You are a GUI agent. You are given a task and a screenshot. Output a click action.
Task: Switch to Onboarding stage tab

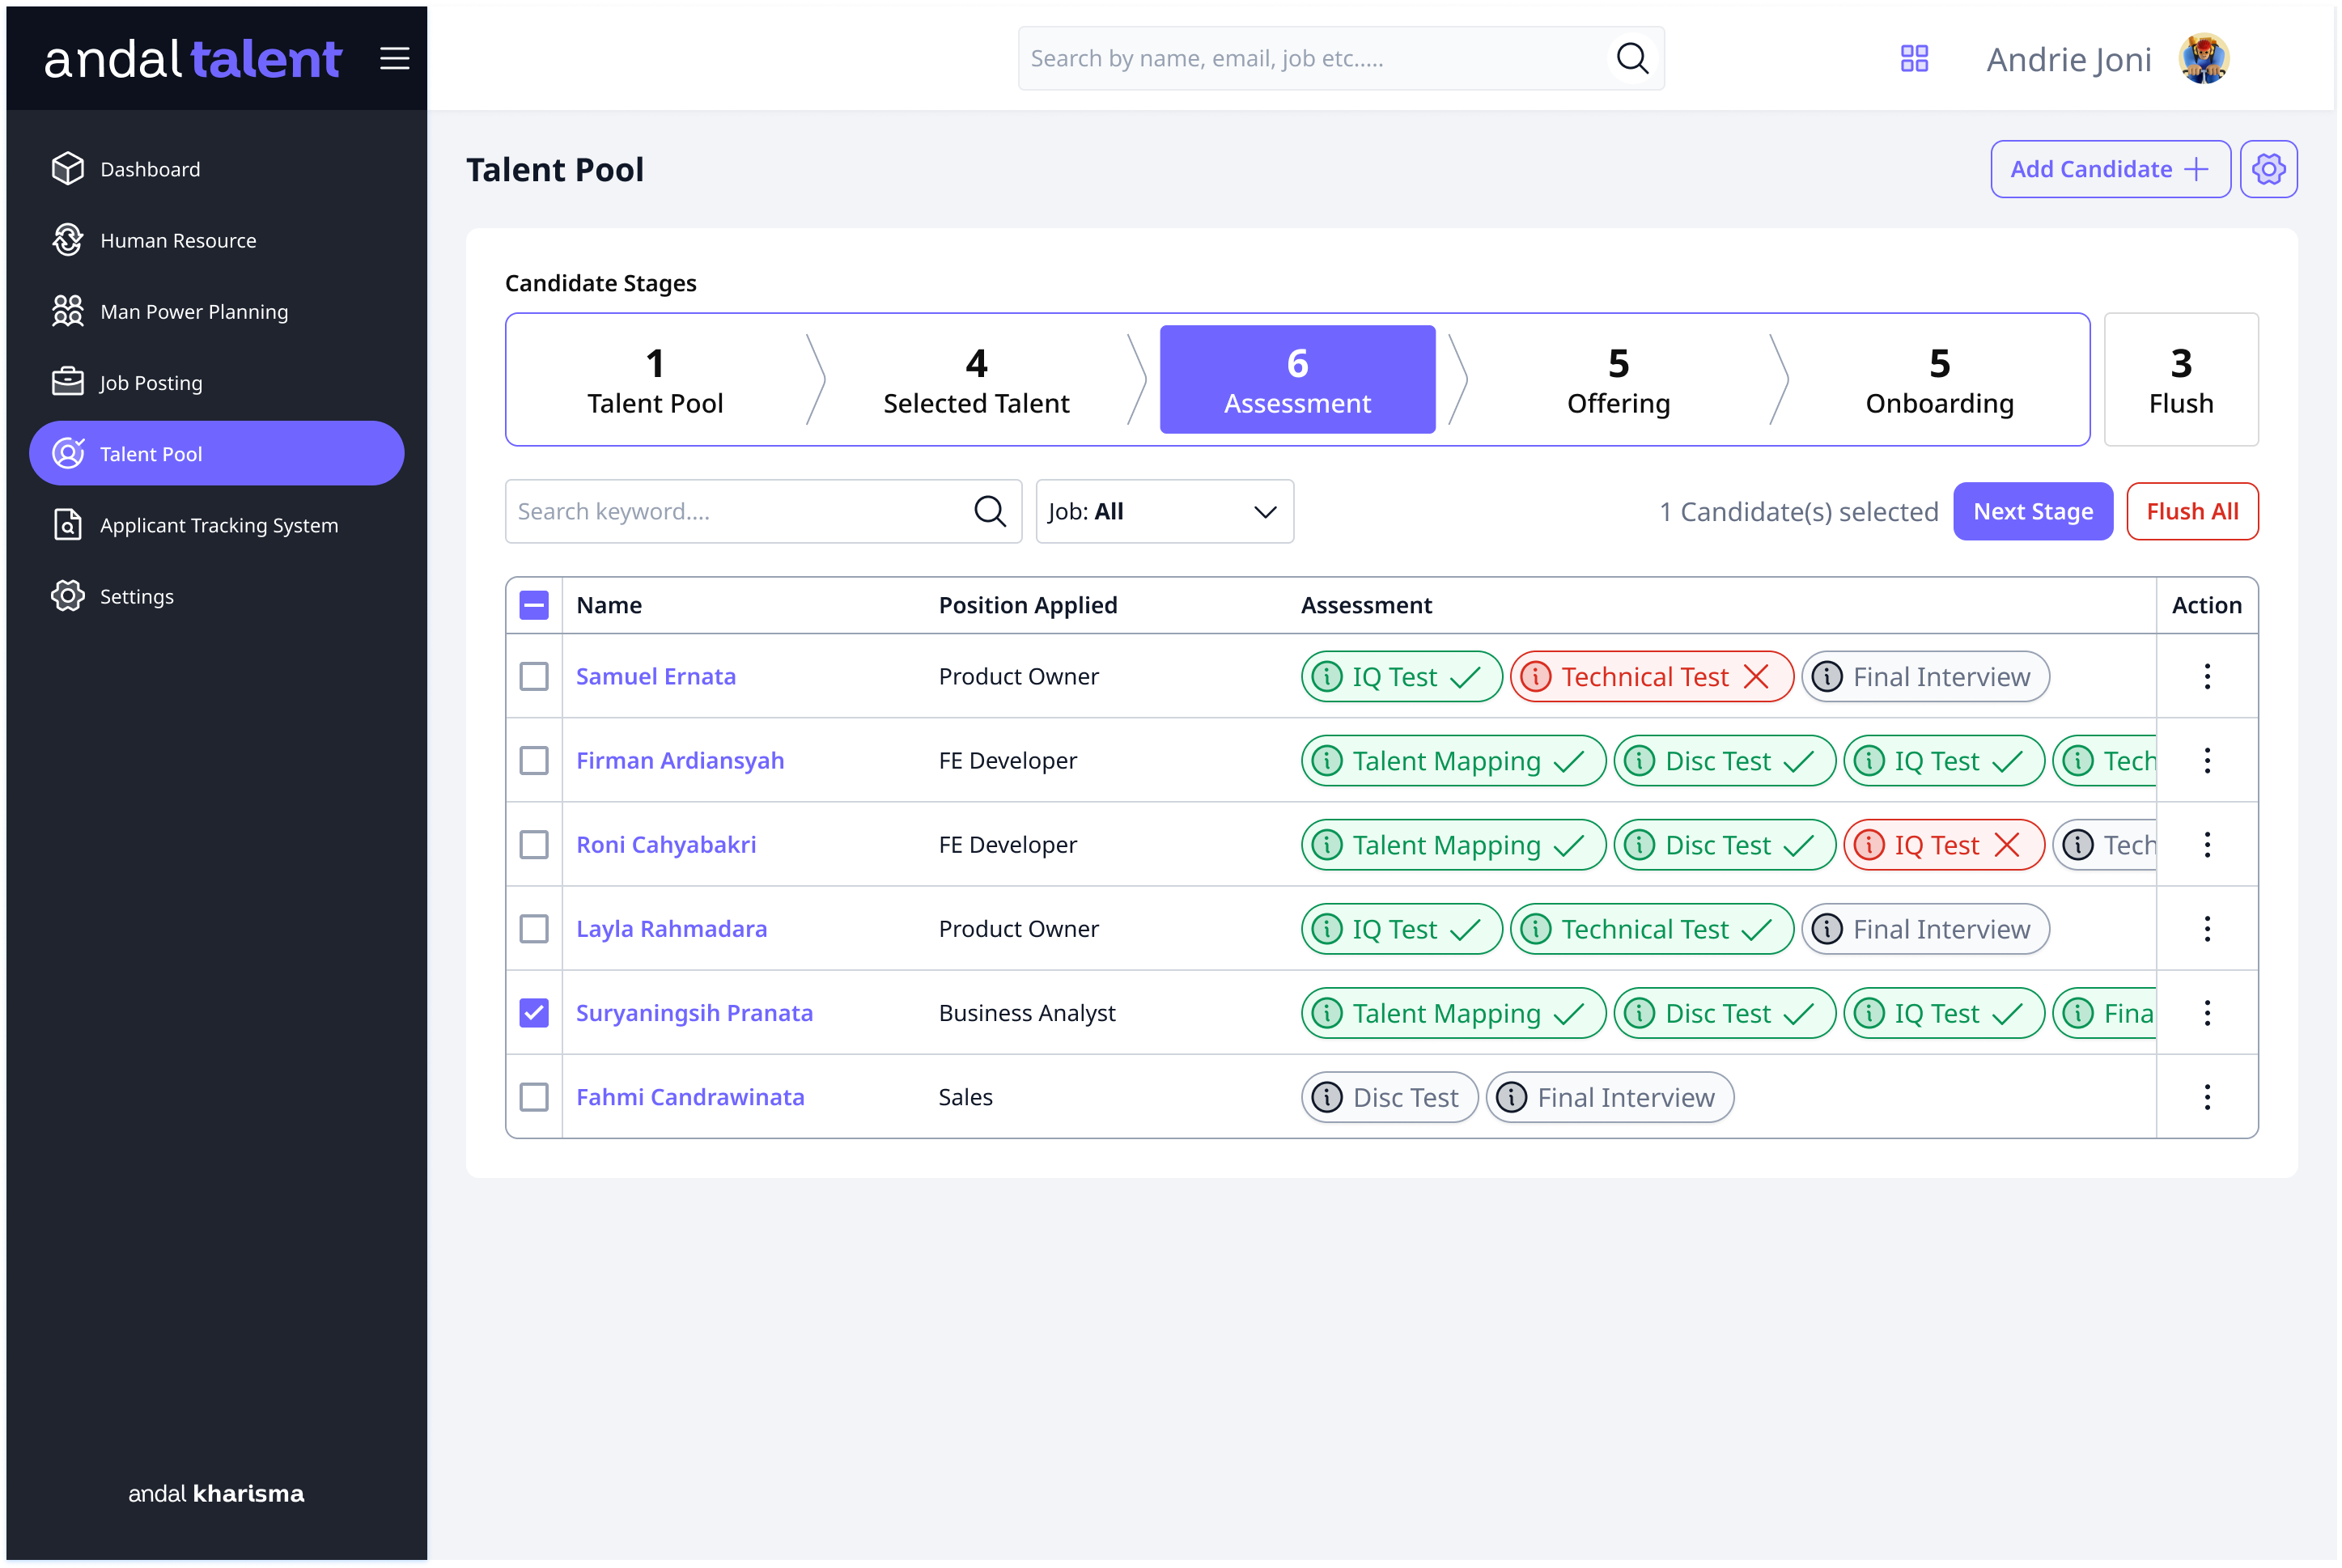click(1938, 380)
